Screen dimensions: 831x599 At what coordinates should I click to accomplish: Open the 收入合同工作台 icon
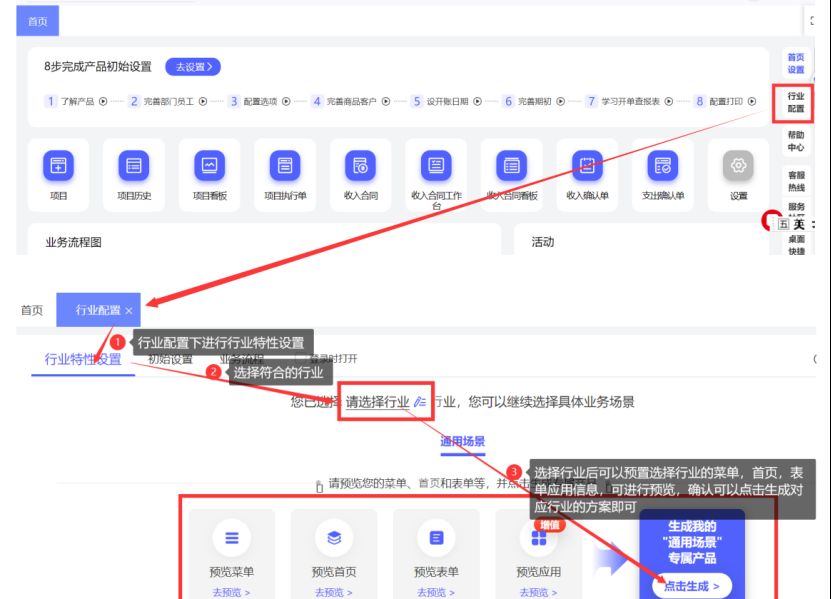(x=436, y=165)
